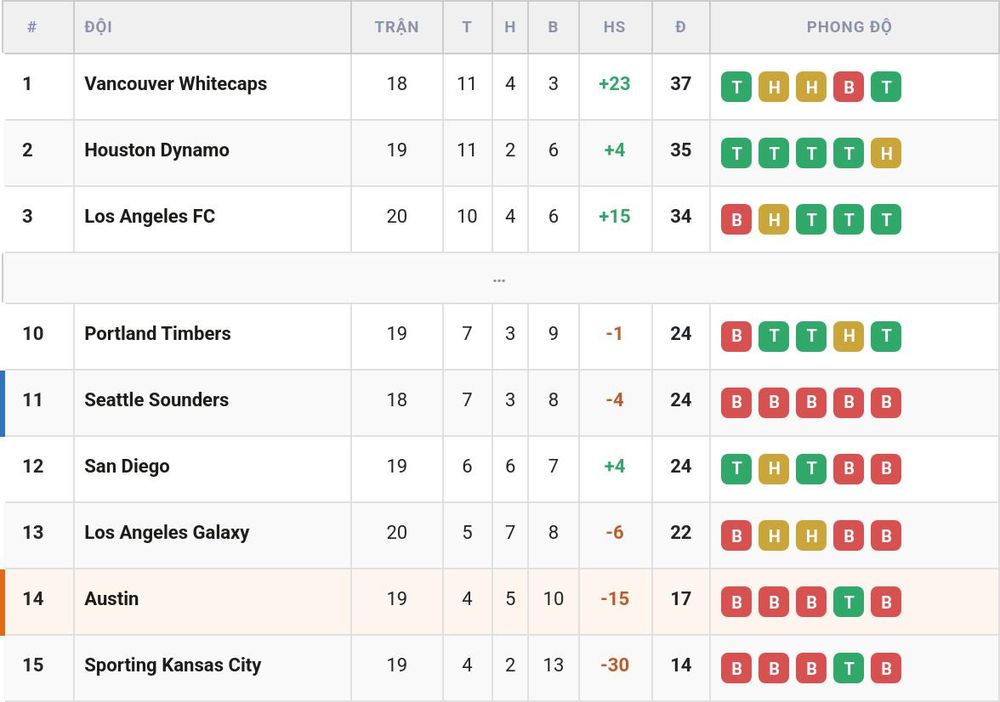The image size is (1000, 702).
Task: Click Vancouver Whitecaps' red B form badge
Action: (848, 87)
